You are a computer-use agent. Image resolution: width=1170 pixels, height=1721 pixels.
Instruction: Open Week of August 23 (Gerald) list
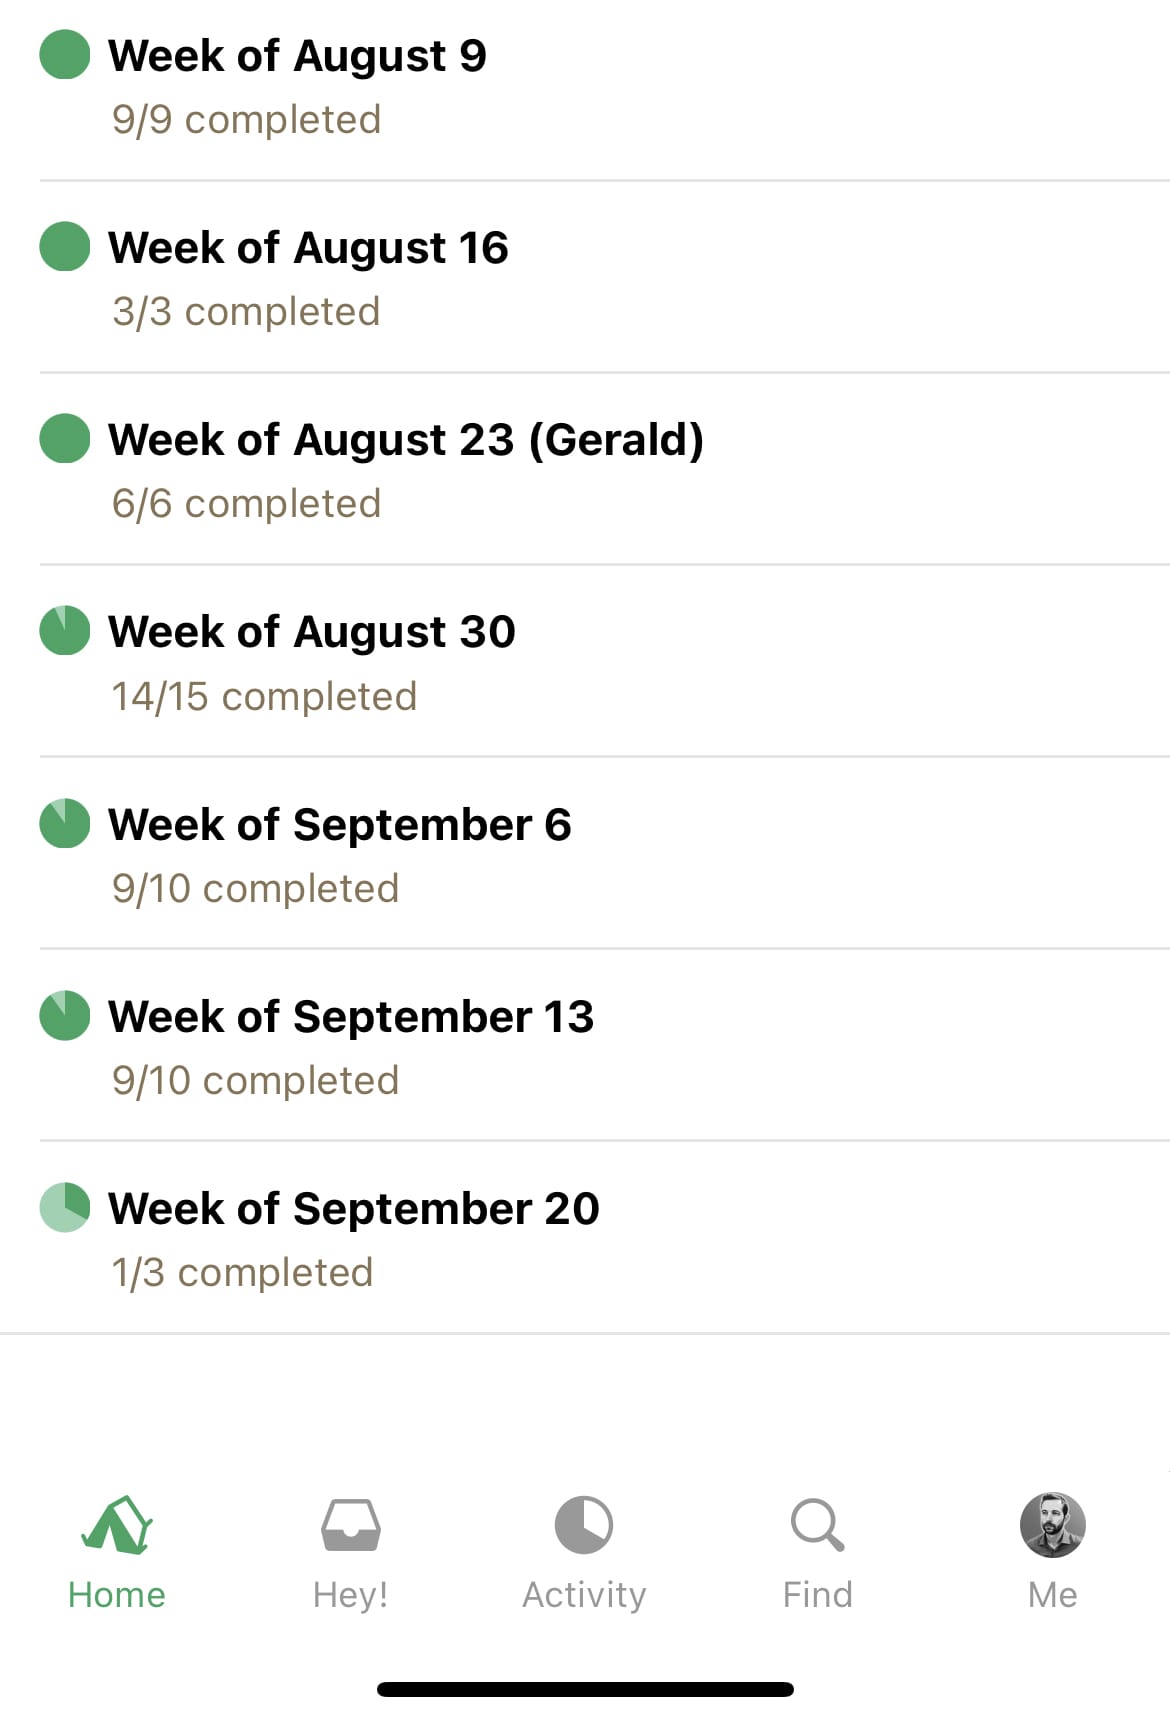[x=604, y=469]
